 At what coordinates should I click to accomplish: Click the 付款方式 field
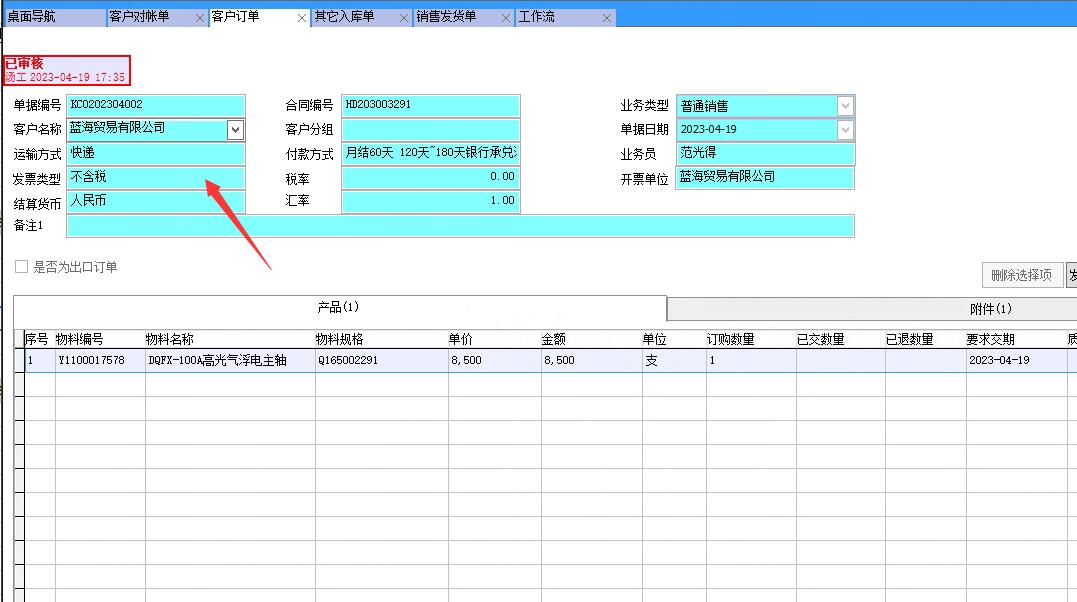point(430,153)
